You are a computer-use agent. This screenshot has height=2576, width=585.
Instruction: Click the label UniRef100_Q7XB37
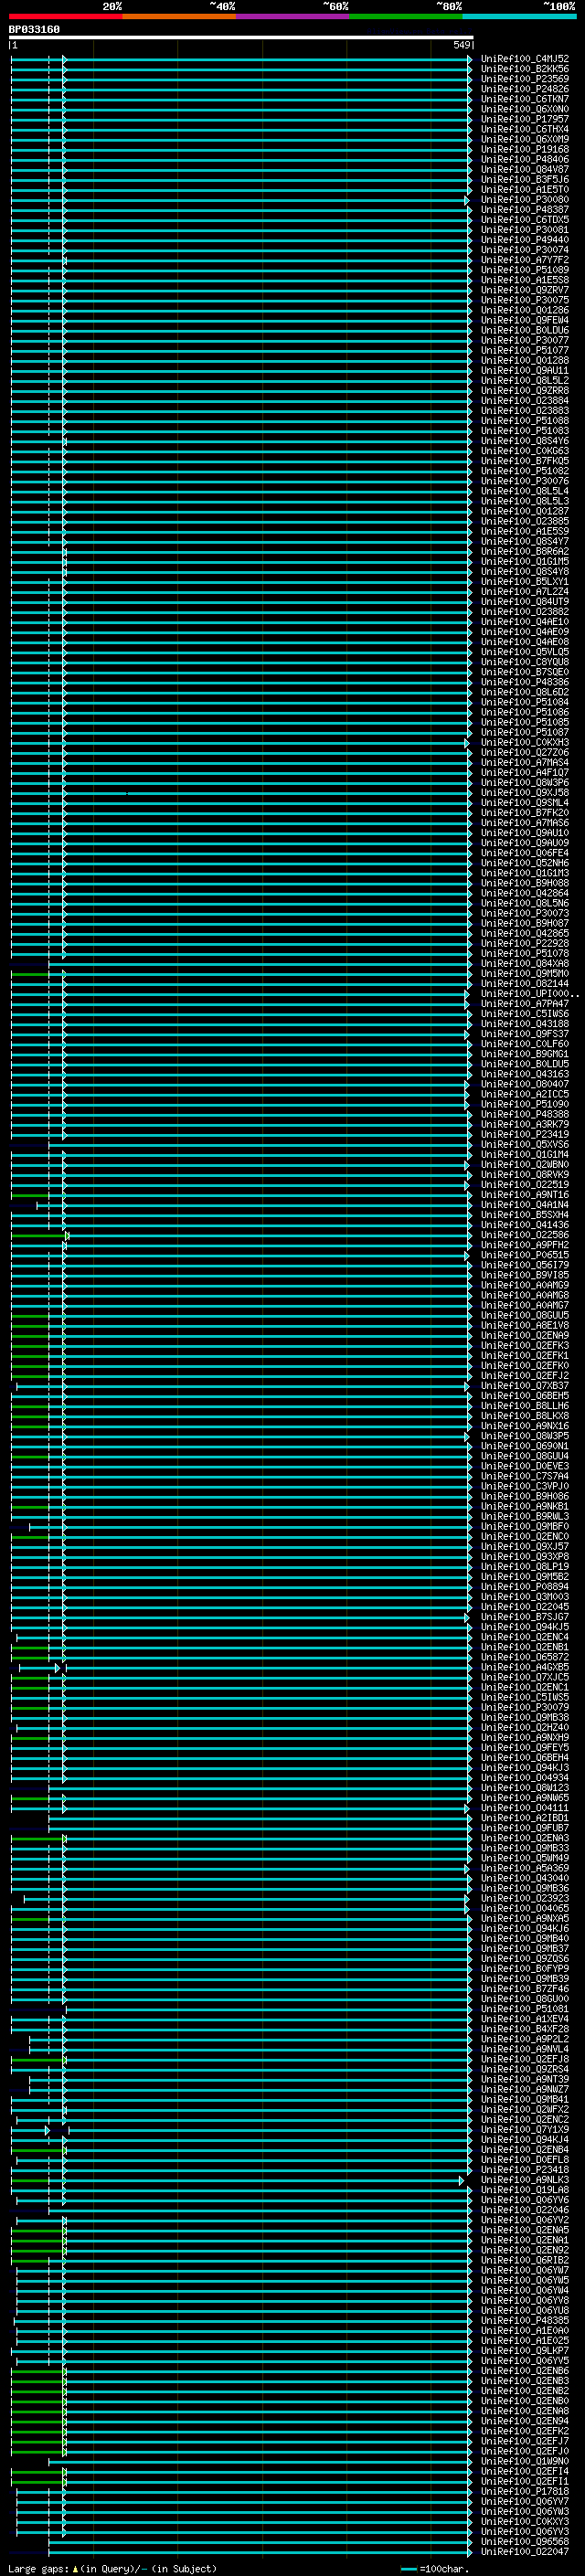524,1385
